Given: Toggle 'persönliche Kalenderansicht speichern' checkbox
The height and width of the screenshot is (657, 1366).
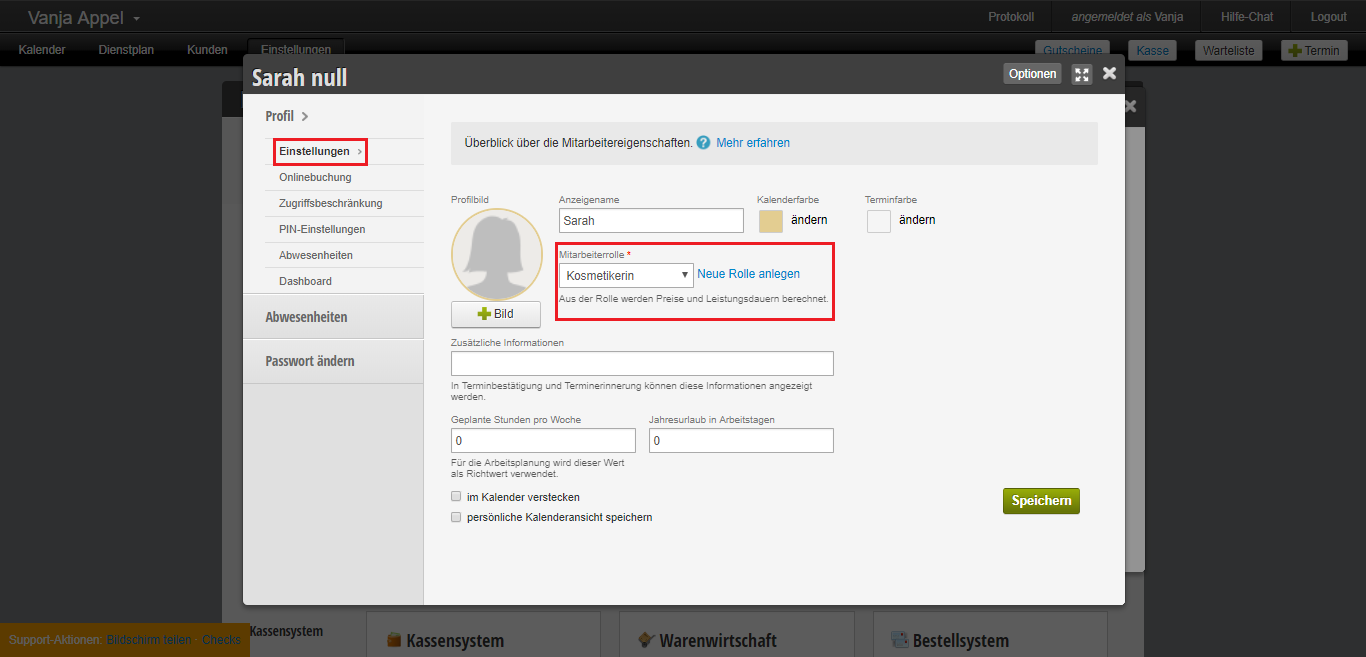Looking at the screenshot, I should pyautogui.click(x=456, y=517).
